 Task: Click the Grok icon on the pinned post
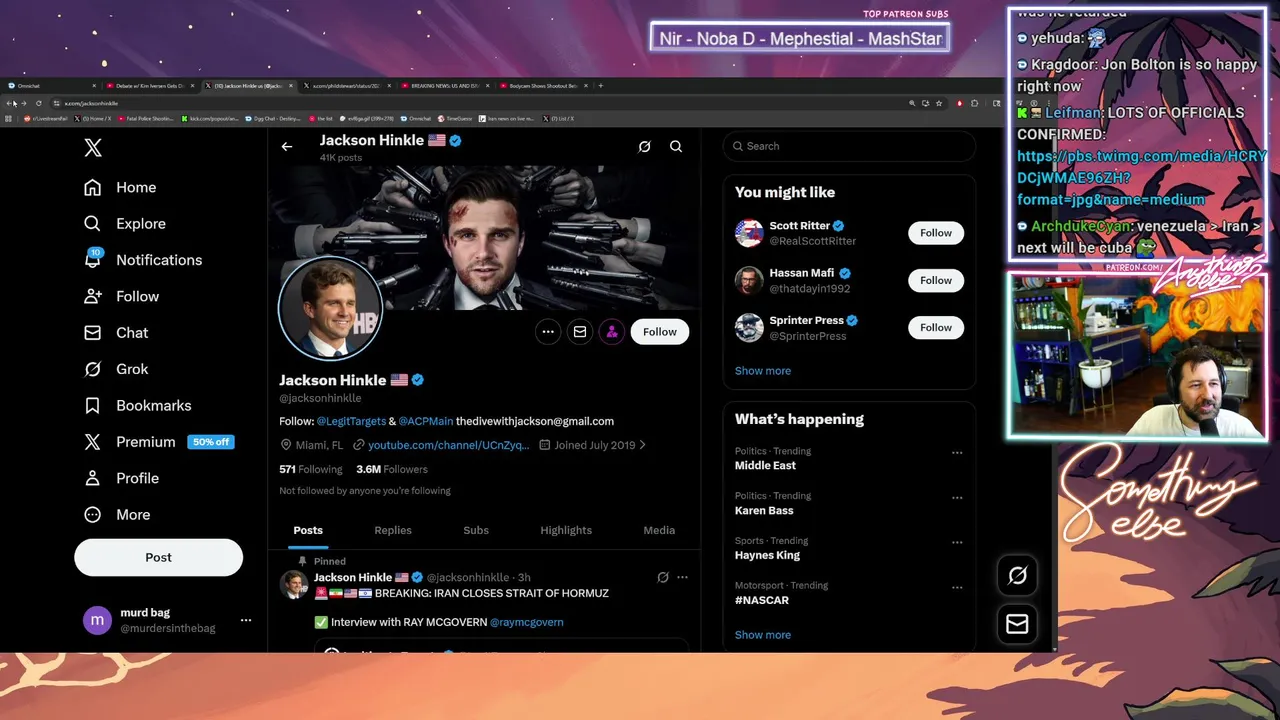662,577
